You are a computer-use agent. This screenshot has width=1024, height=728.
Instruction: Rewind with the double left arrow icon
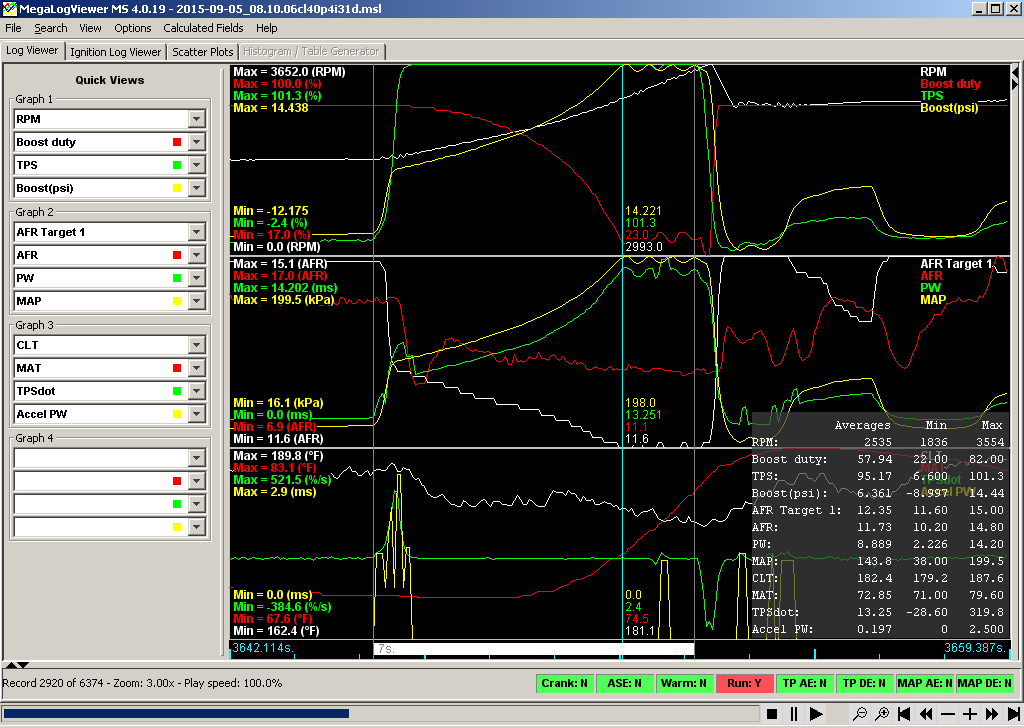[926, 714]
